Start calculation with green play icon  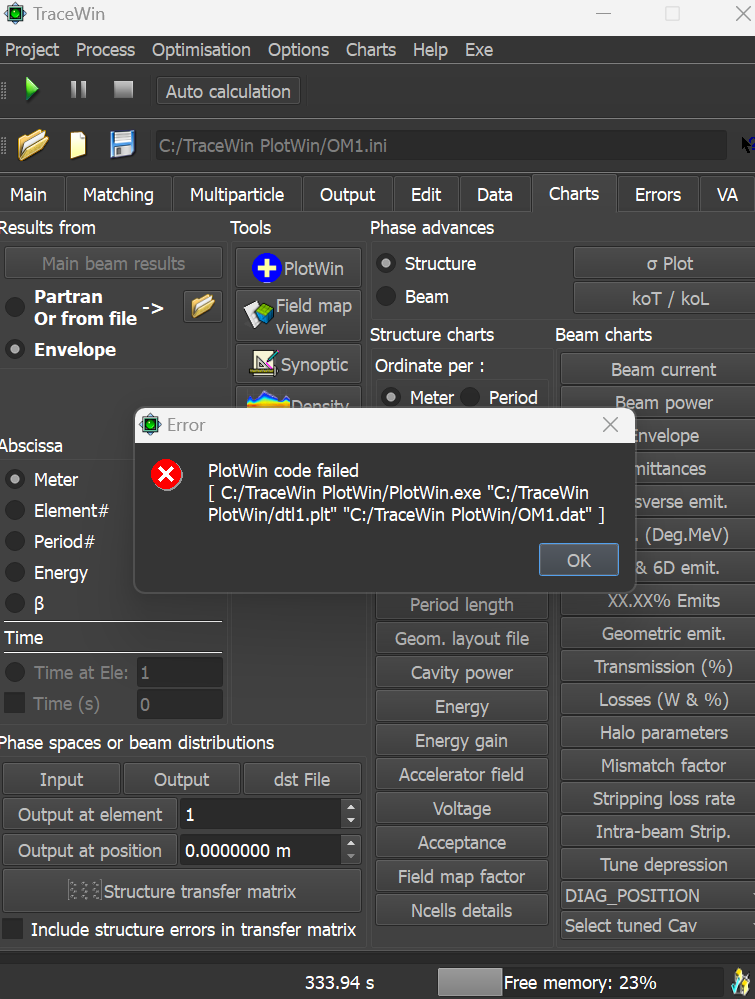pyautogui.click(x=32, y=89)
